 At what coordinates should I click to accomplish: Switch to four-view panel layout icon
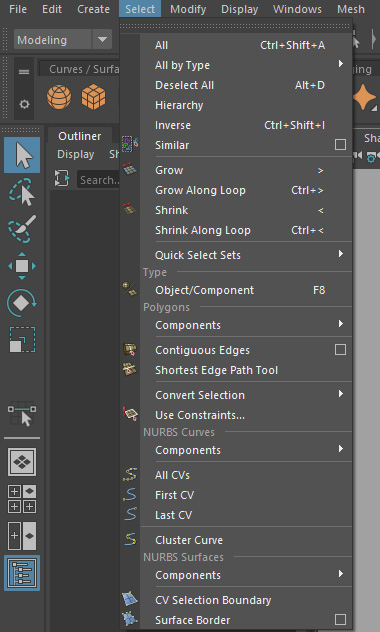click(22, 499)
